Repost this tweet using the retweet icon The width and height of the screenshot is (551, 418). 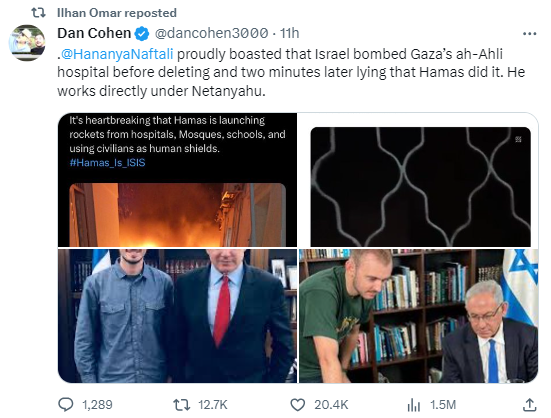[x=182, y=405]
